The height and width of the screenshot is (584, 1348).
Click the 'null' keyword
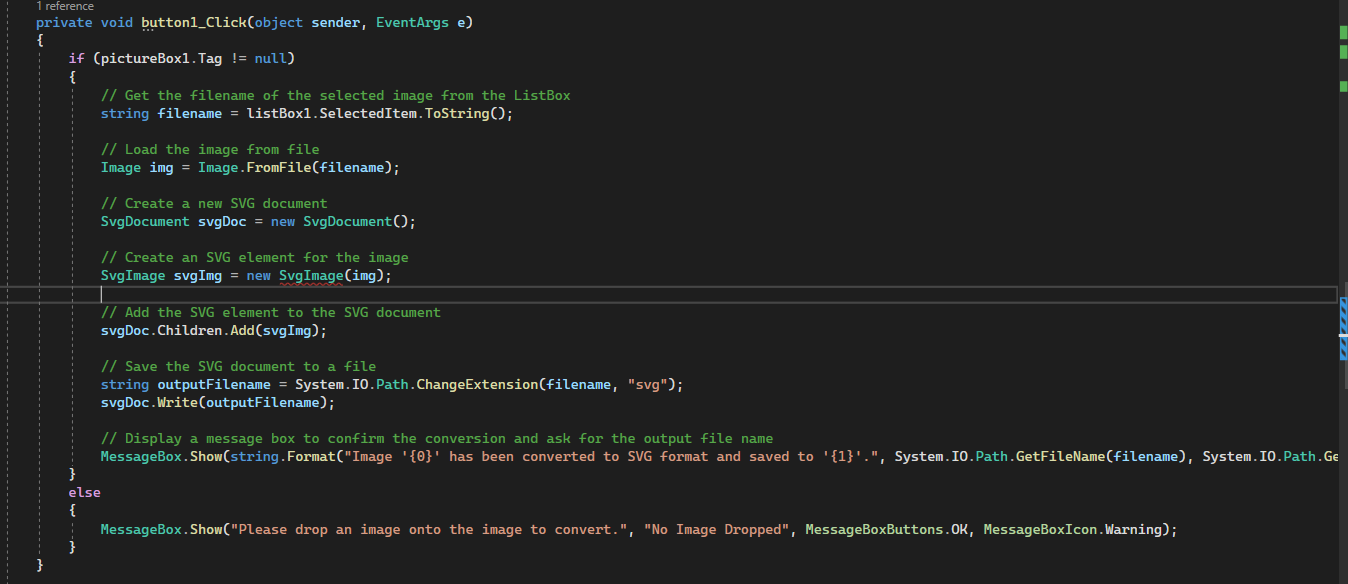[x=271, y=58]
